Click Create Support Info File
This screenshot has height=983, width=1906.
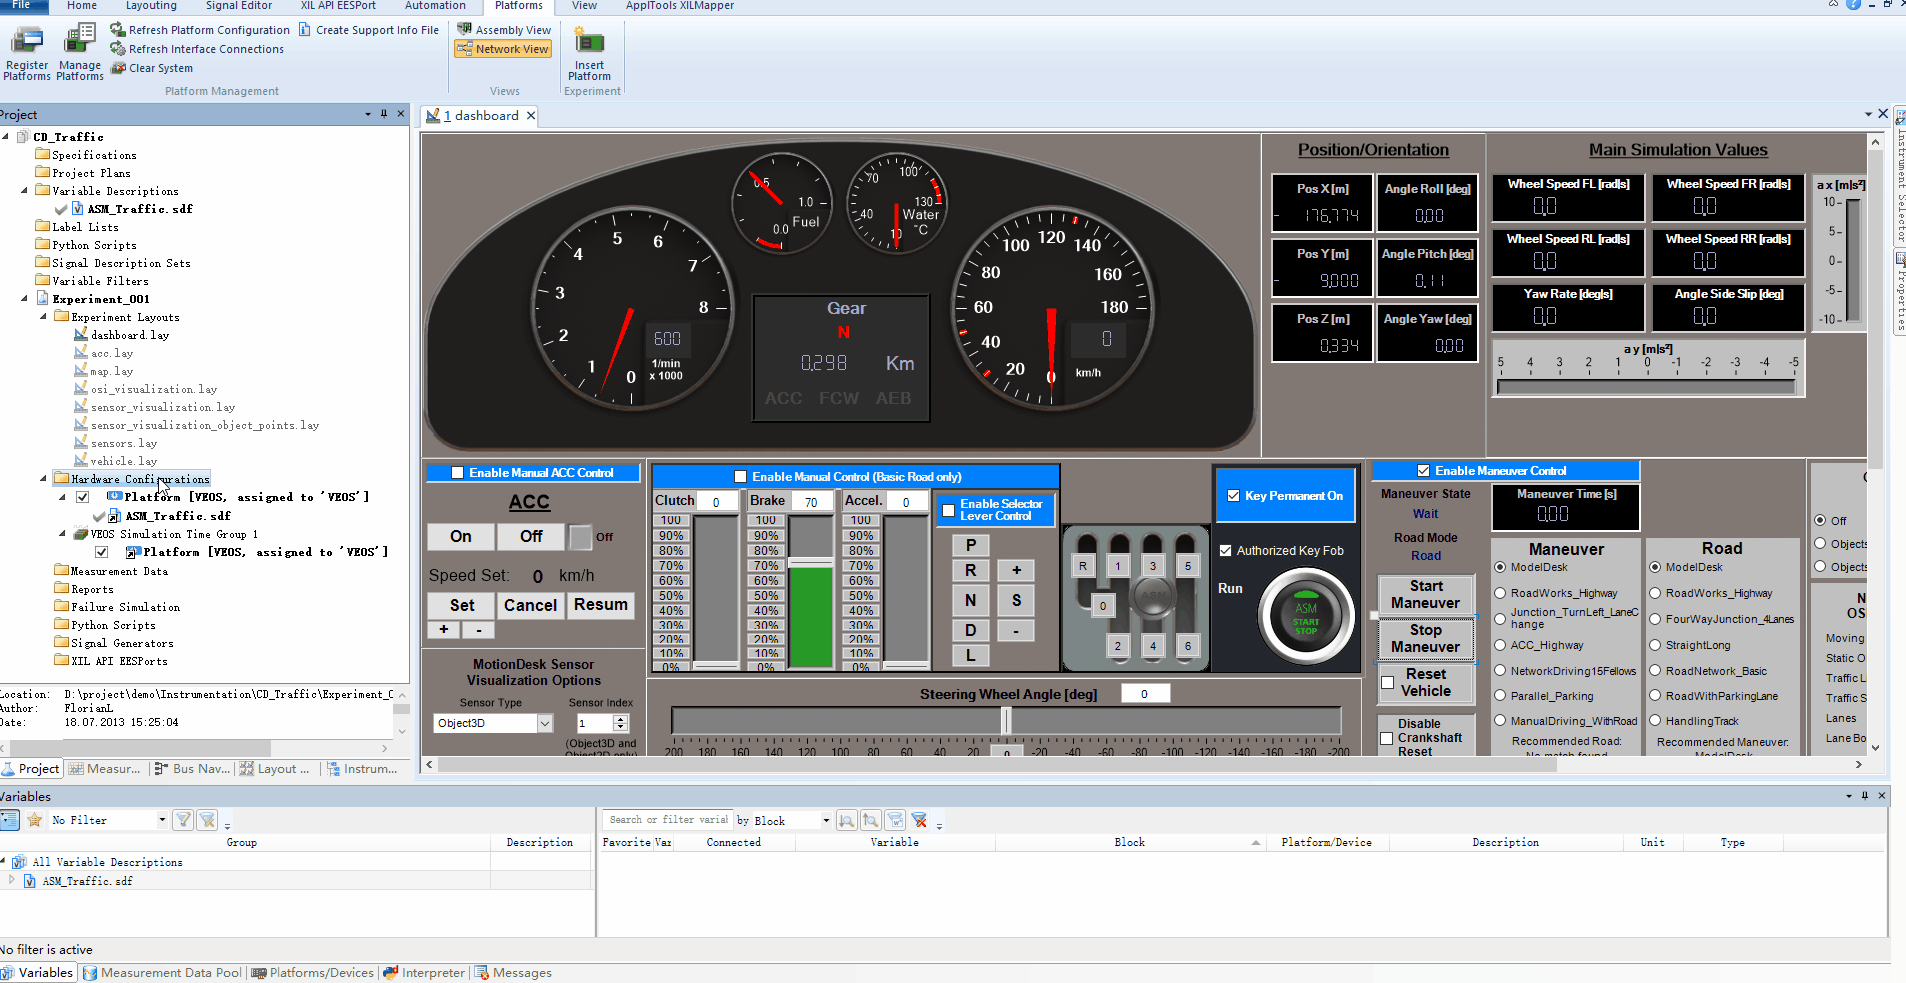(x=368, y=30)
